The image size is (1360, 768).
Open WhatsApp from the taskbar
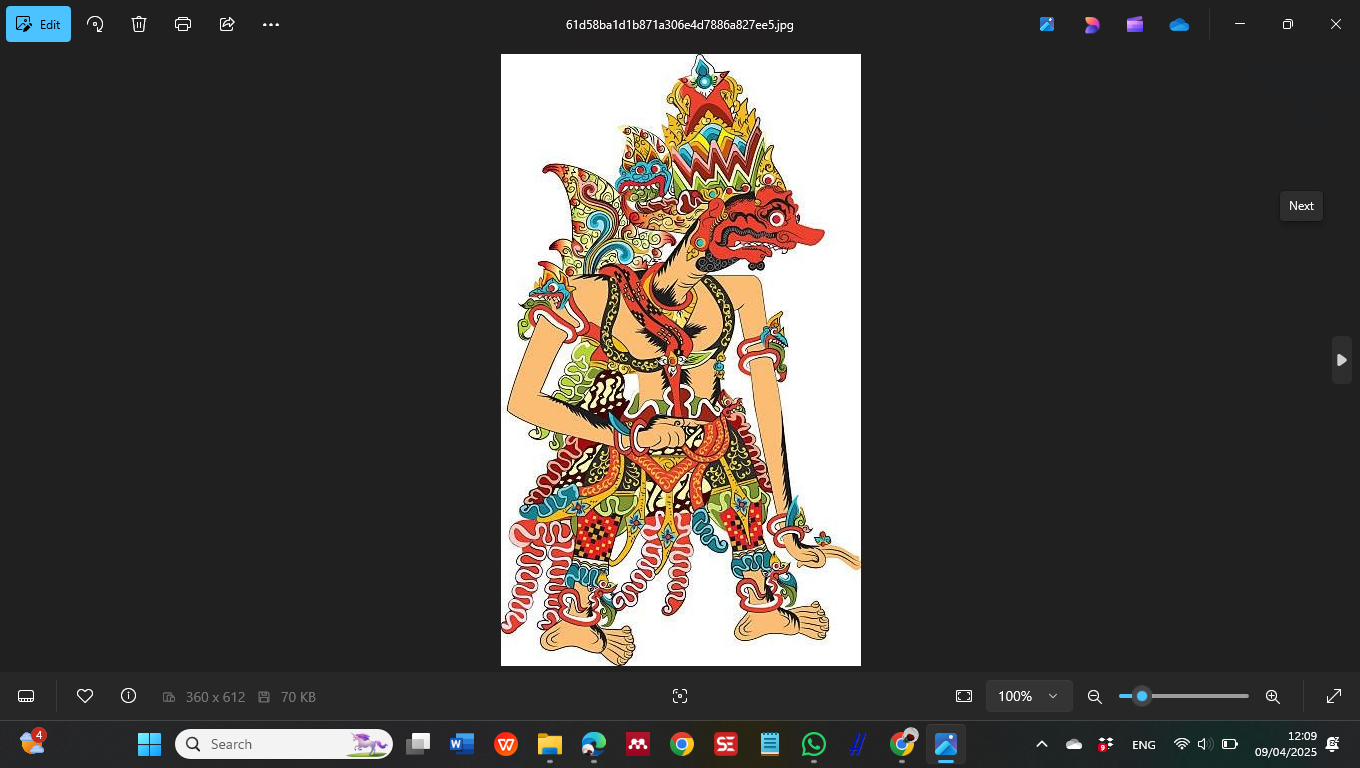coord(814,744)
